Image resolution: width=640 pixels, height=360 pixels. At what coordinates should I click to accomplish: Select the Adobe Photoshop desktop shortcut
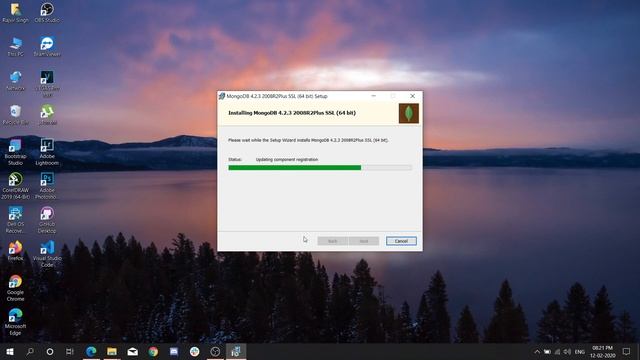[x=47, y=186]
